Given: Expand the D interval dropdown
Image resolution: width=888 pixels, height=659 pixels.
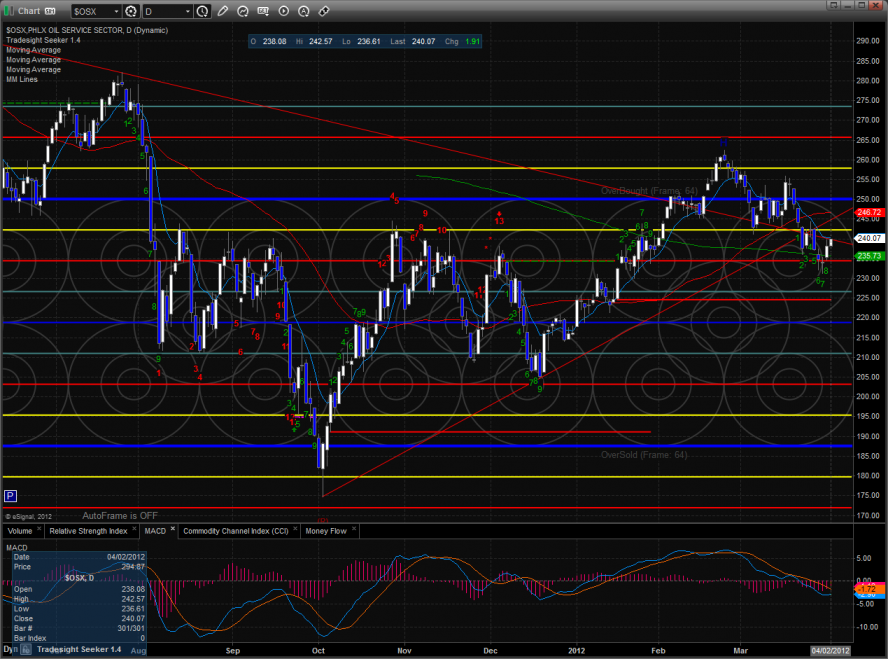Looking at the screenshot, I should pyautogui.click(x=187, y=11).
